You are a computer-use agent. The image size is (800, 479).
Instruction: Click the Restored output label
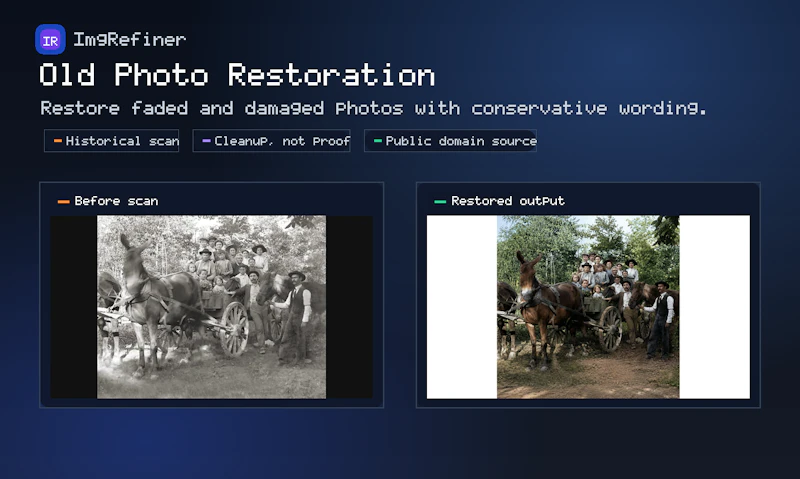(508, 201)
